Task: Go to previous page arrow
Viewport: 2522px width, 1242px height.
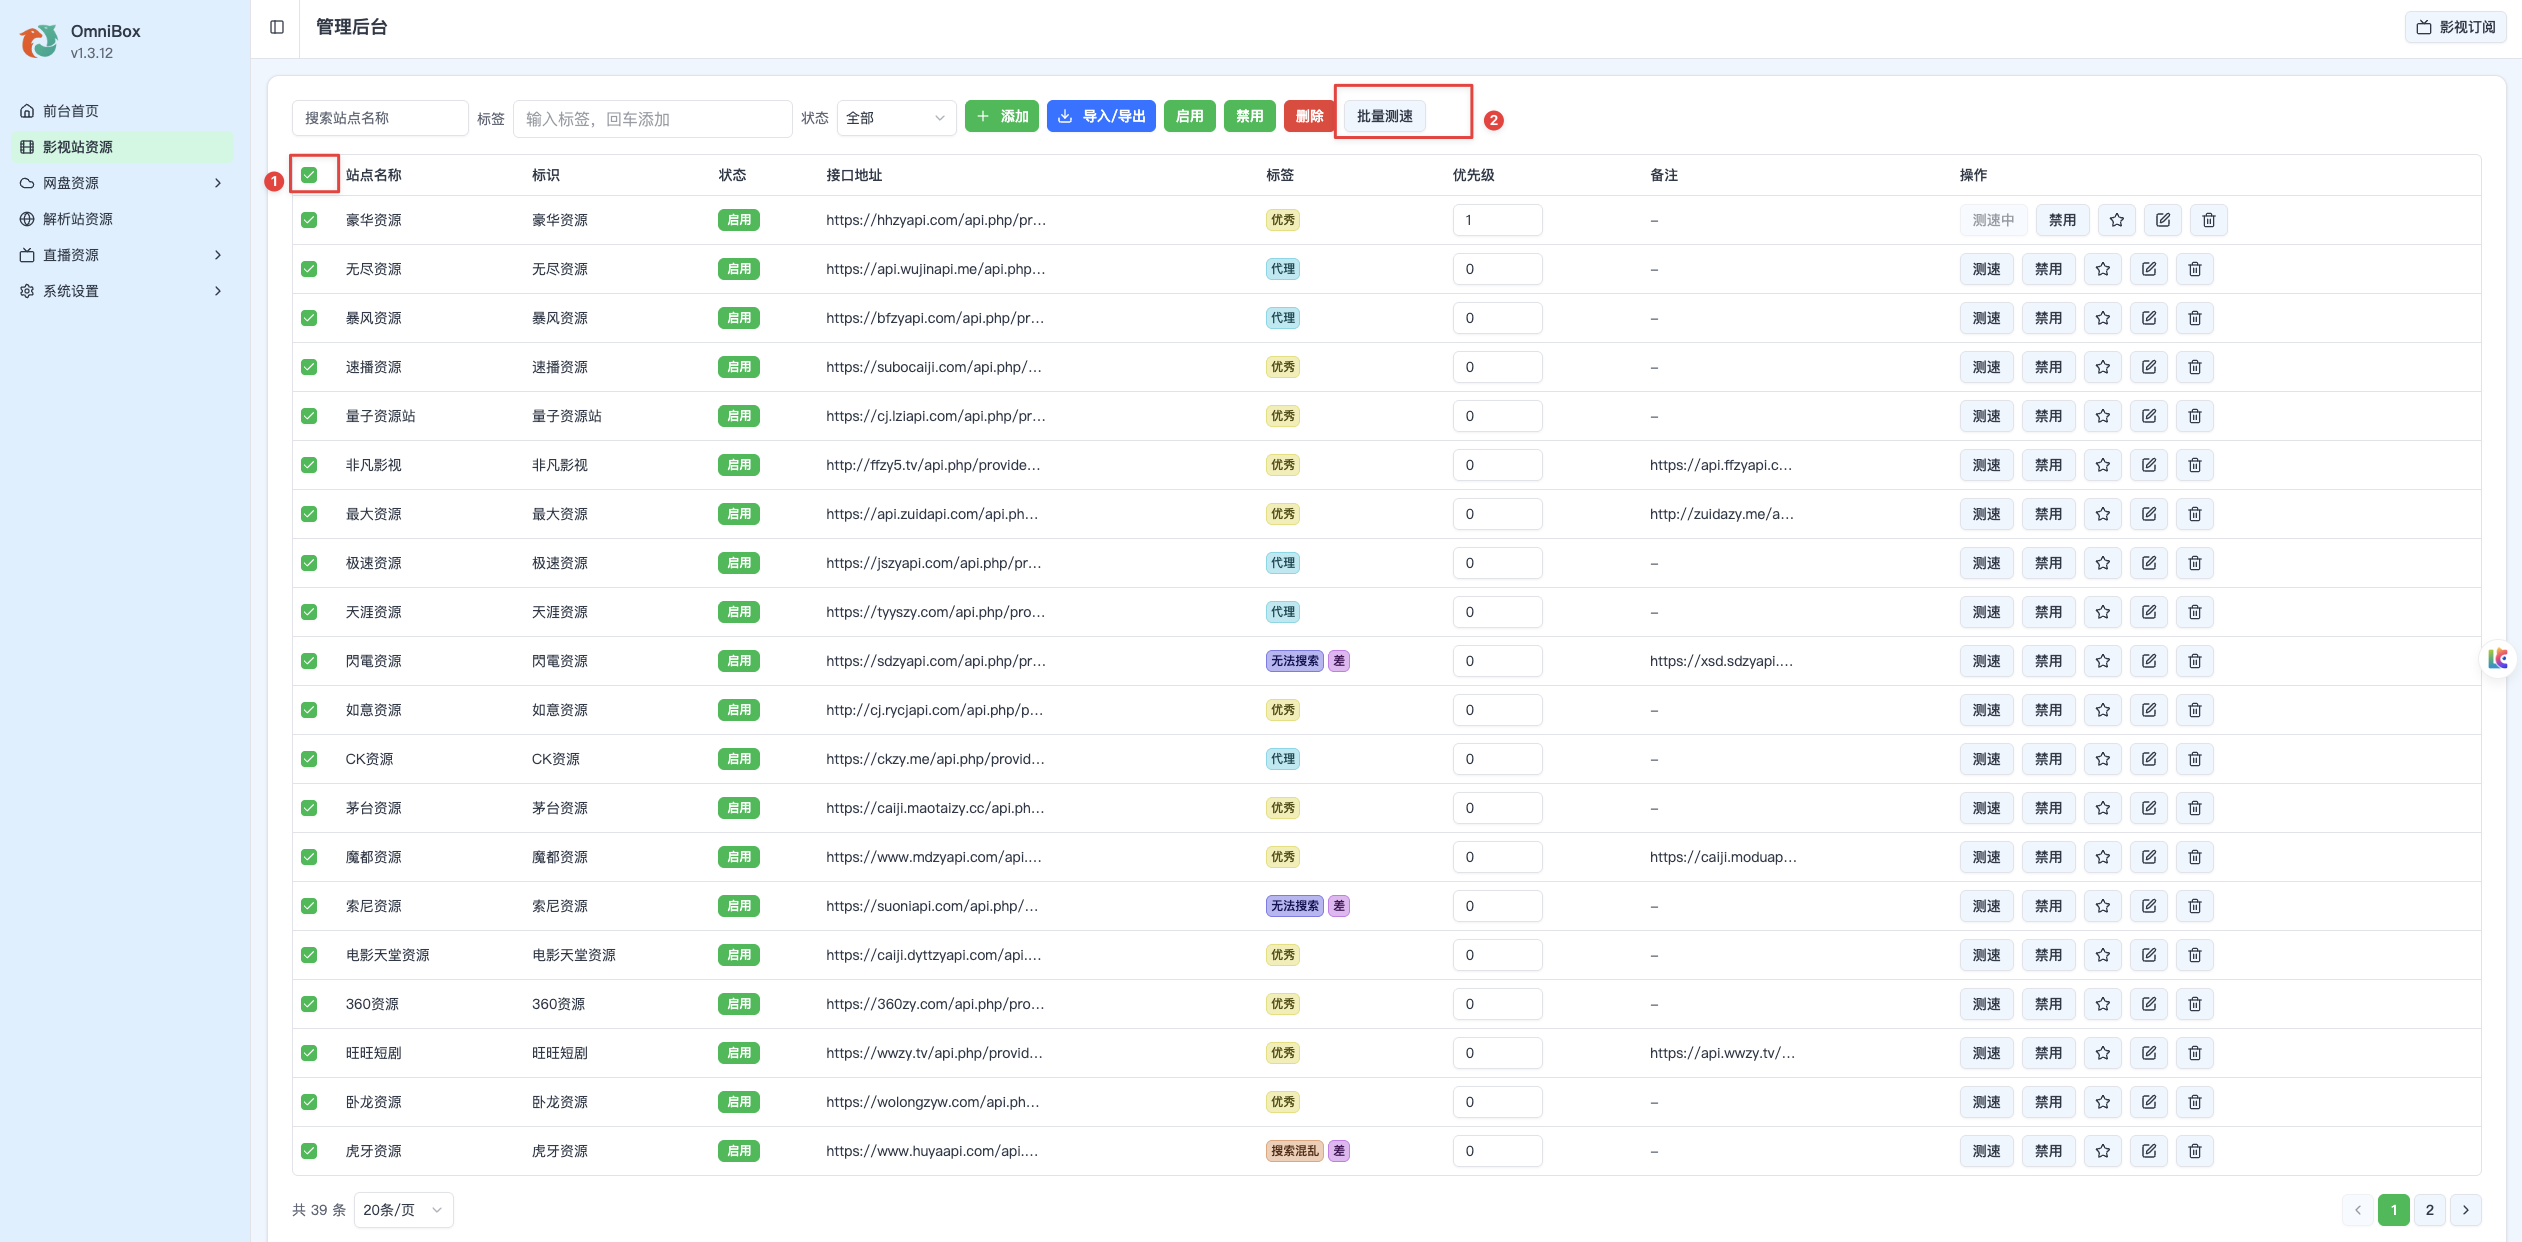Action: 2358,1210
